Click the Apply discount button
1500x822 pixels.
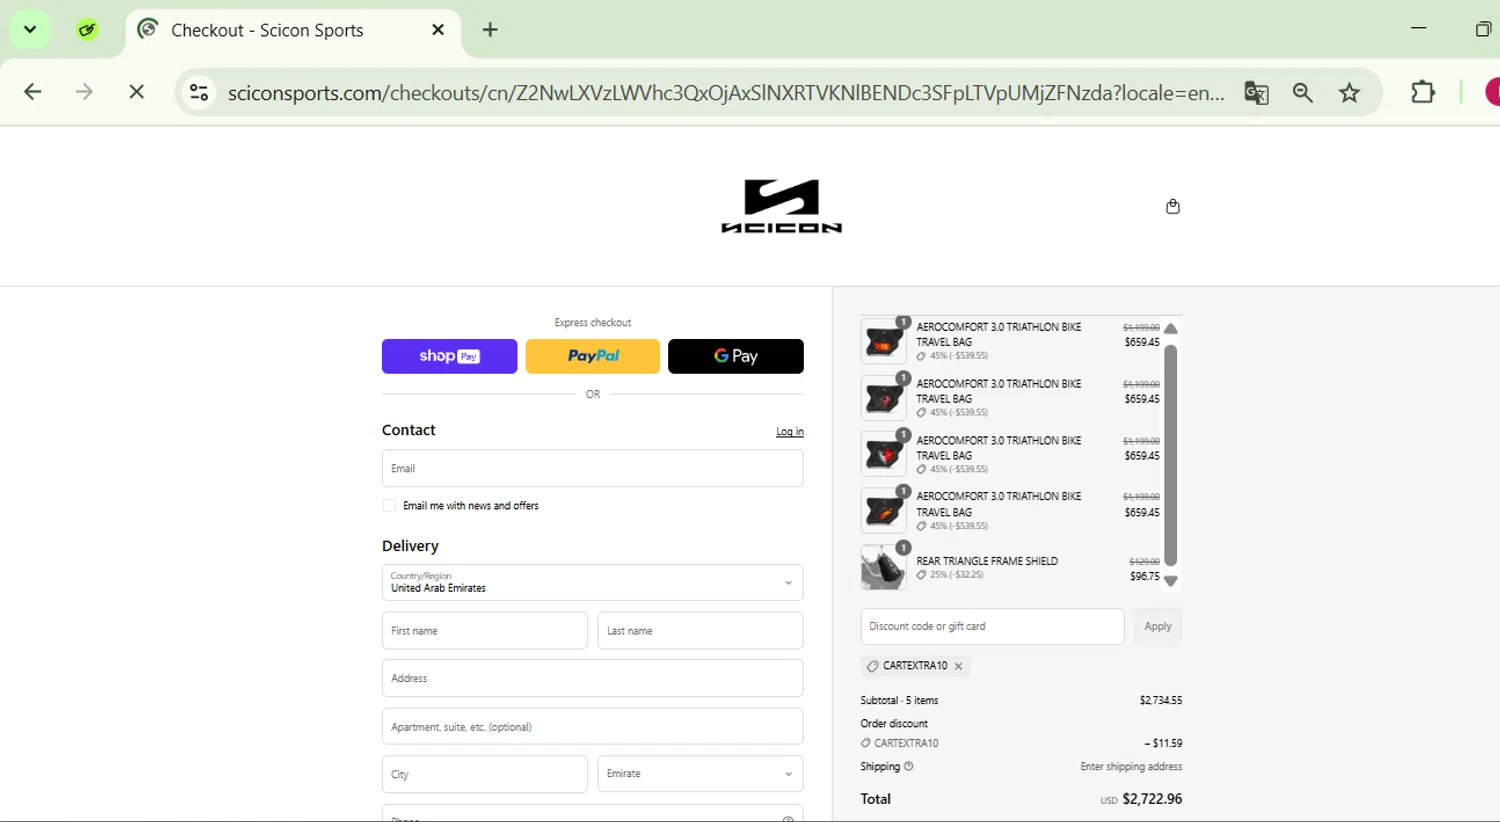pyautogui.click(x=1158, y=627)
